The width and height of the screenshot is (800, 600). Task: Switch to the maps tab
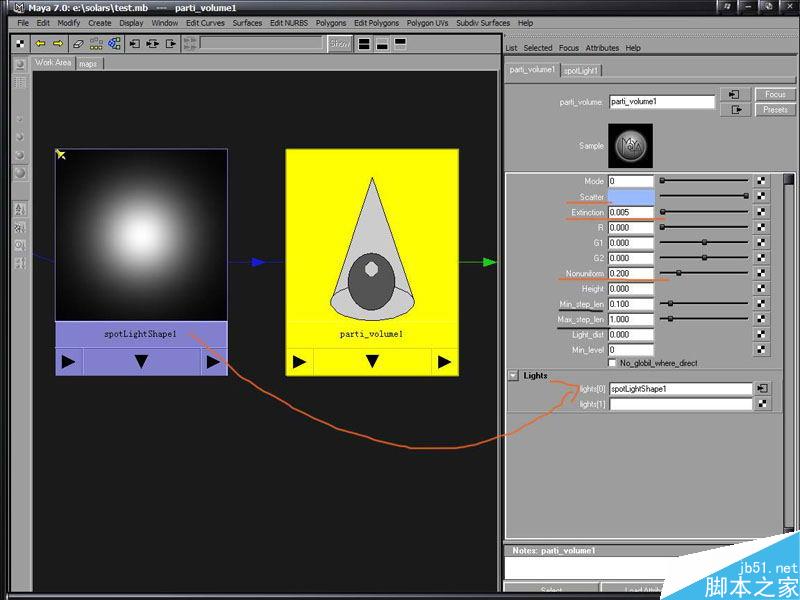point(88,64)
